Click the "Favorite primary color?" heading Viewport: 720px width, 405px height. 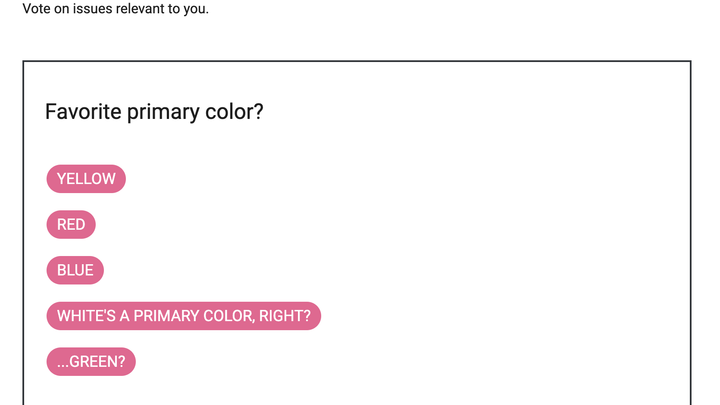click(154, 112)
